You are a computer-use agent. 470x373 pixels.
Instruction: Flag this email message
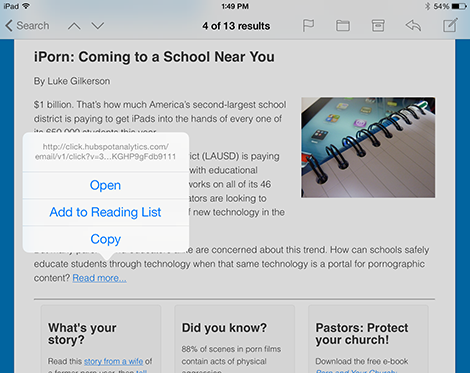point(308,26)
